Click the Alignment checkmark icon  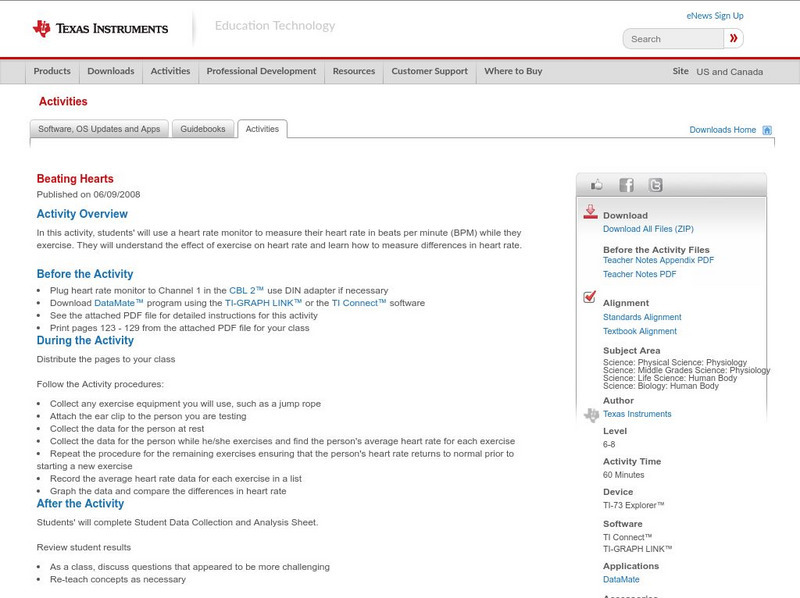(x=589, y=296)
